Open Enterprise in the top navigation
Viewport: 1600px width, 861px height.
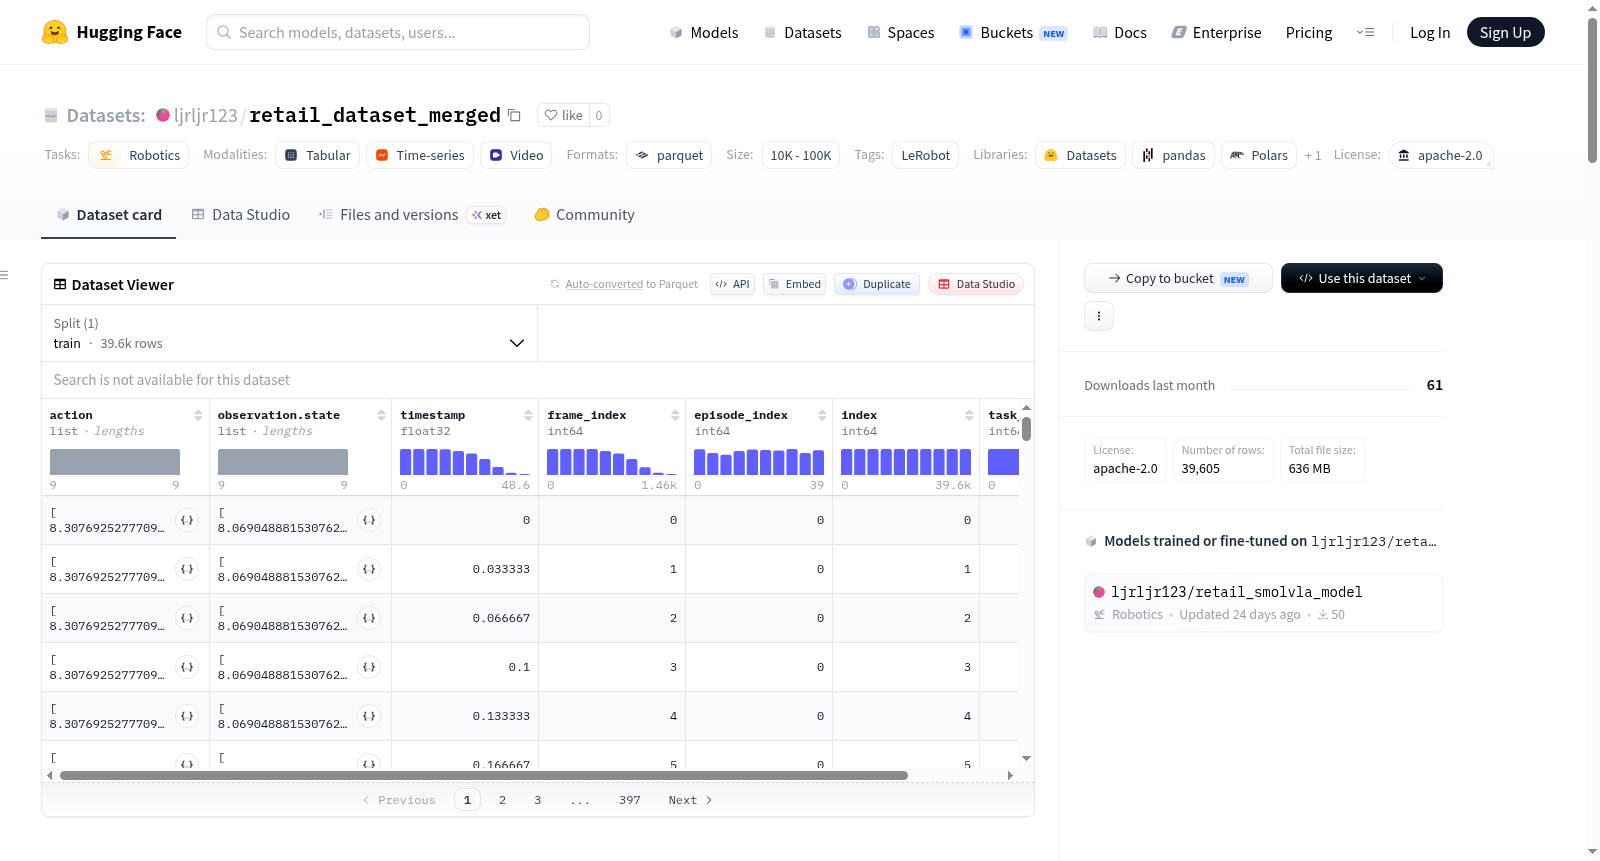point(1216,32)
